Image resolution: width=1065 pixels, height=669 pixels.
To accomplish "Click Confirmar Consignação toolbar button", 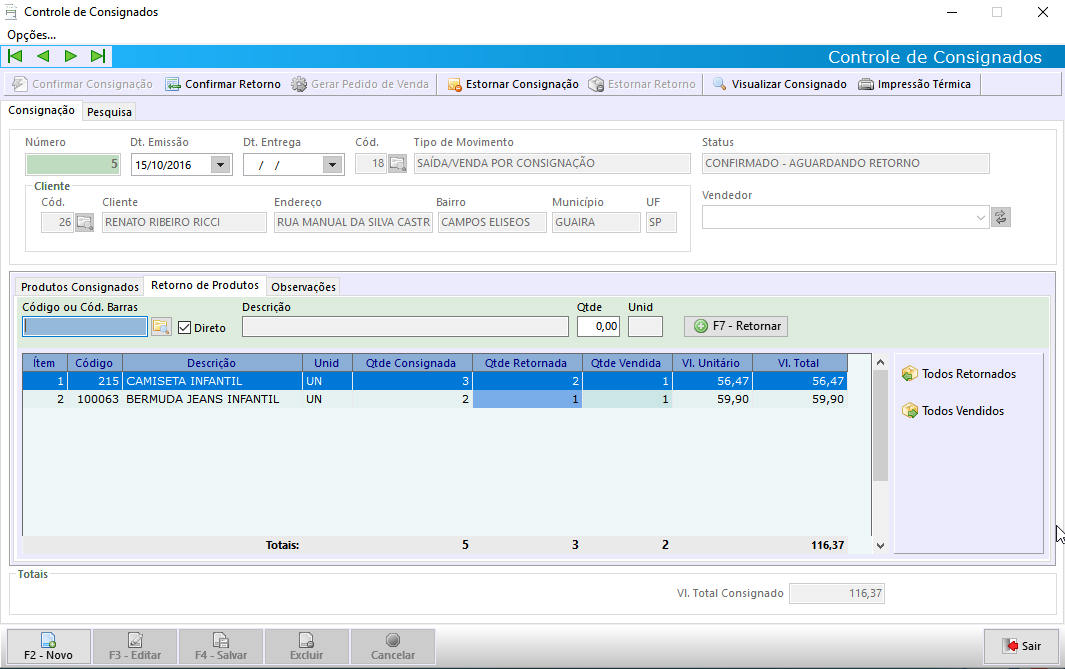I will [x=82, y=84].
